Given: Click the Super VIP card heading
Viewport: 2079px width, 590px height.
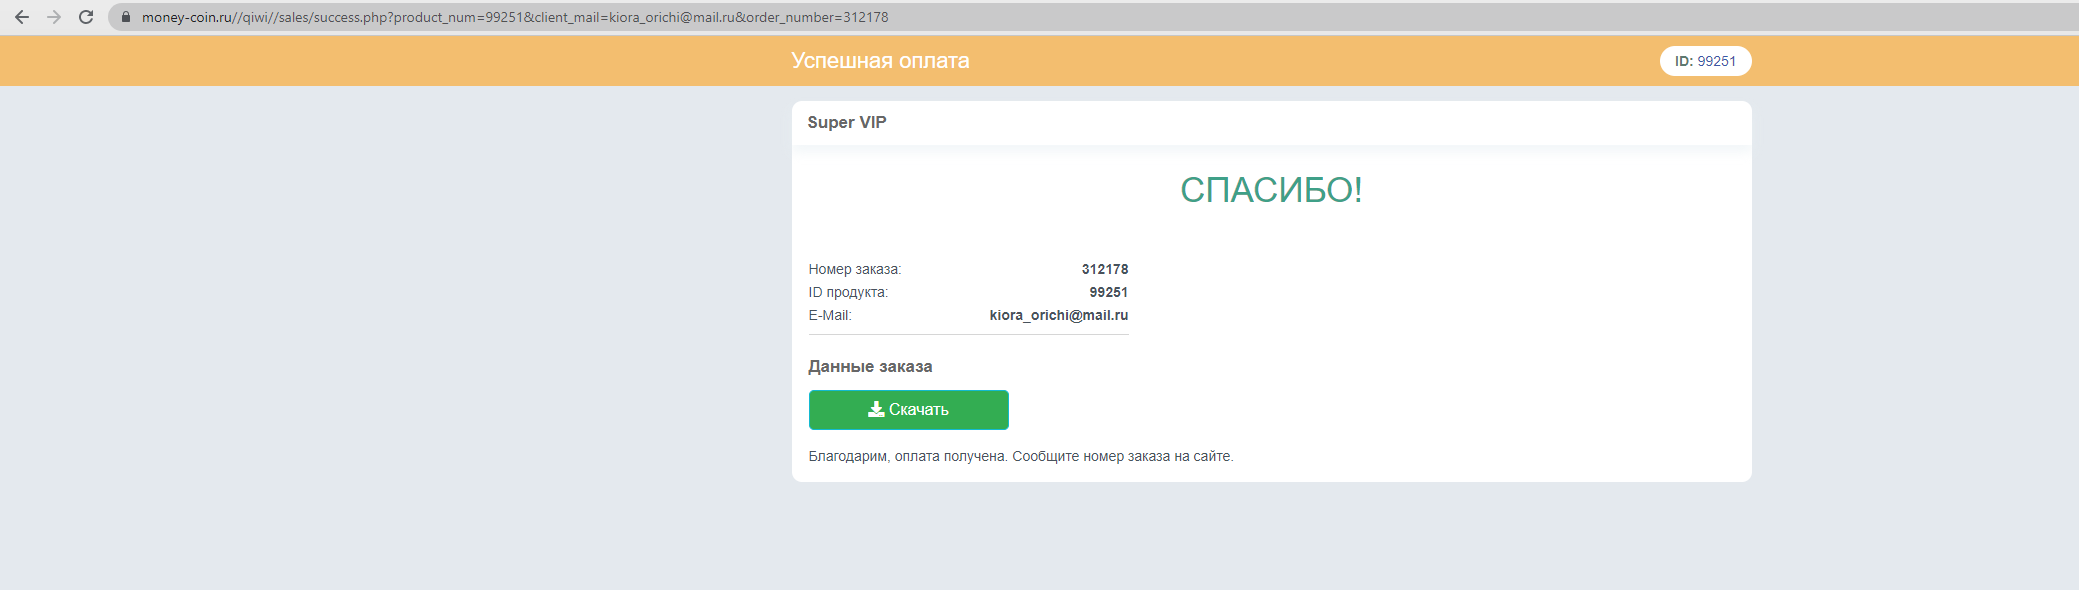Looking at the screenshot, I should pos(847,122).
